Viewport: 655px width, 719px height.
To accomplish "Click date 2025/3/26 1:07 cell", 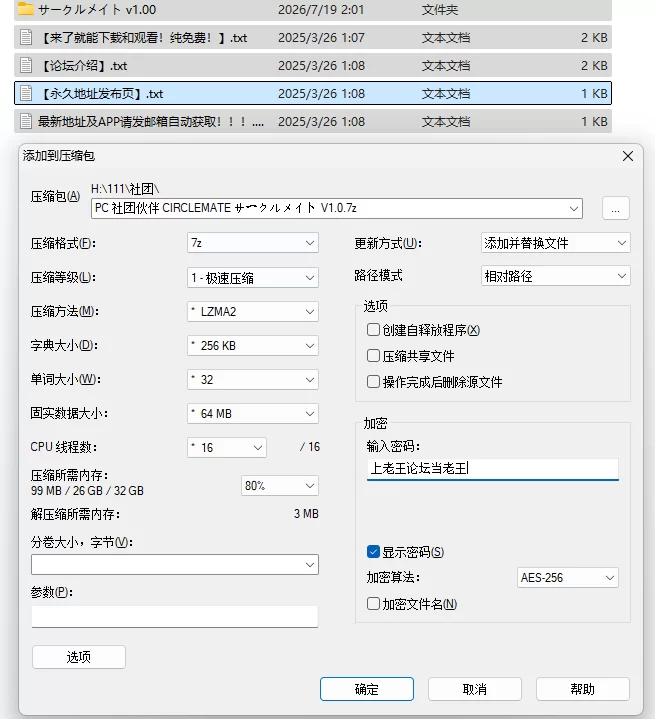I will pyautogui.click(x=321, y=38).
